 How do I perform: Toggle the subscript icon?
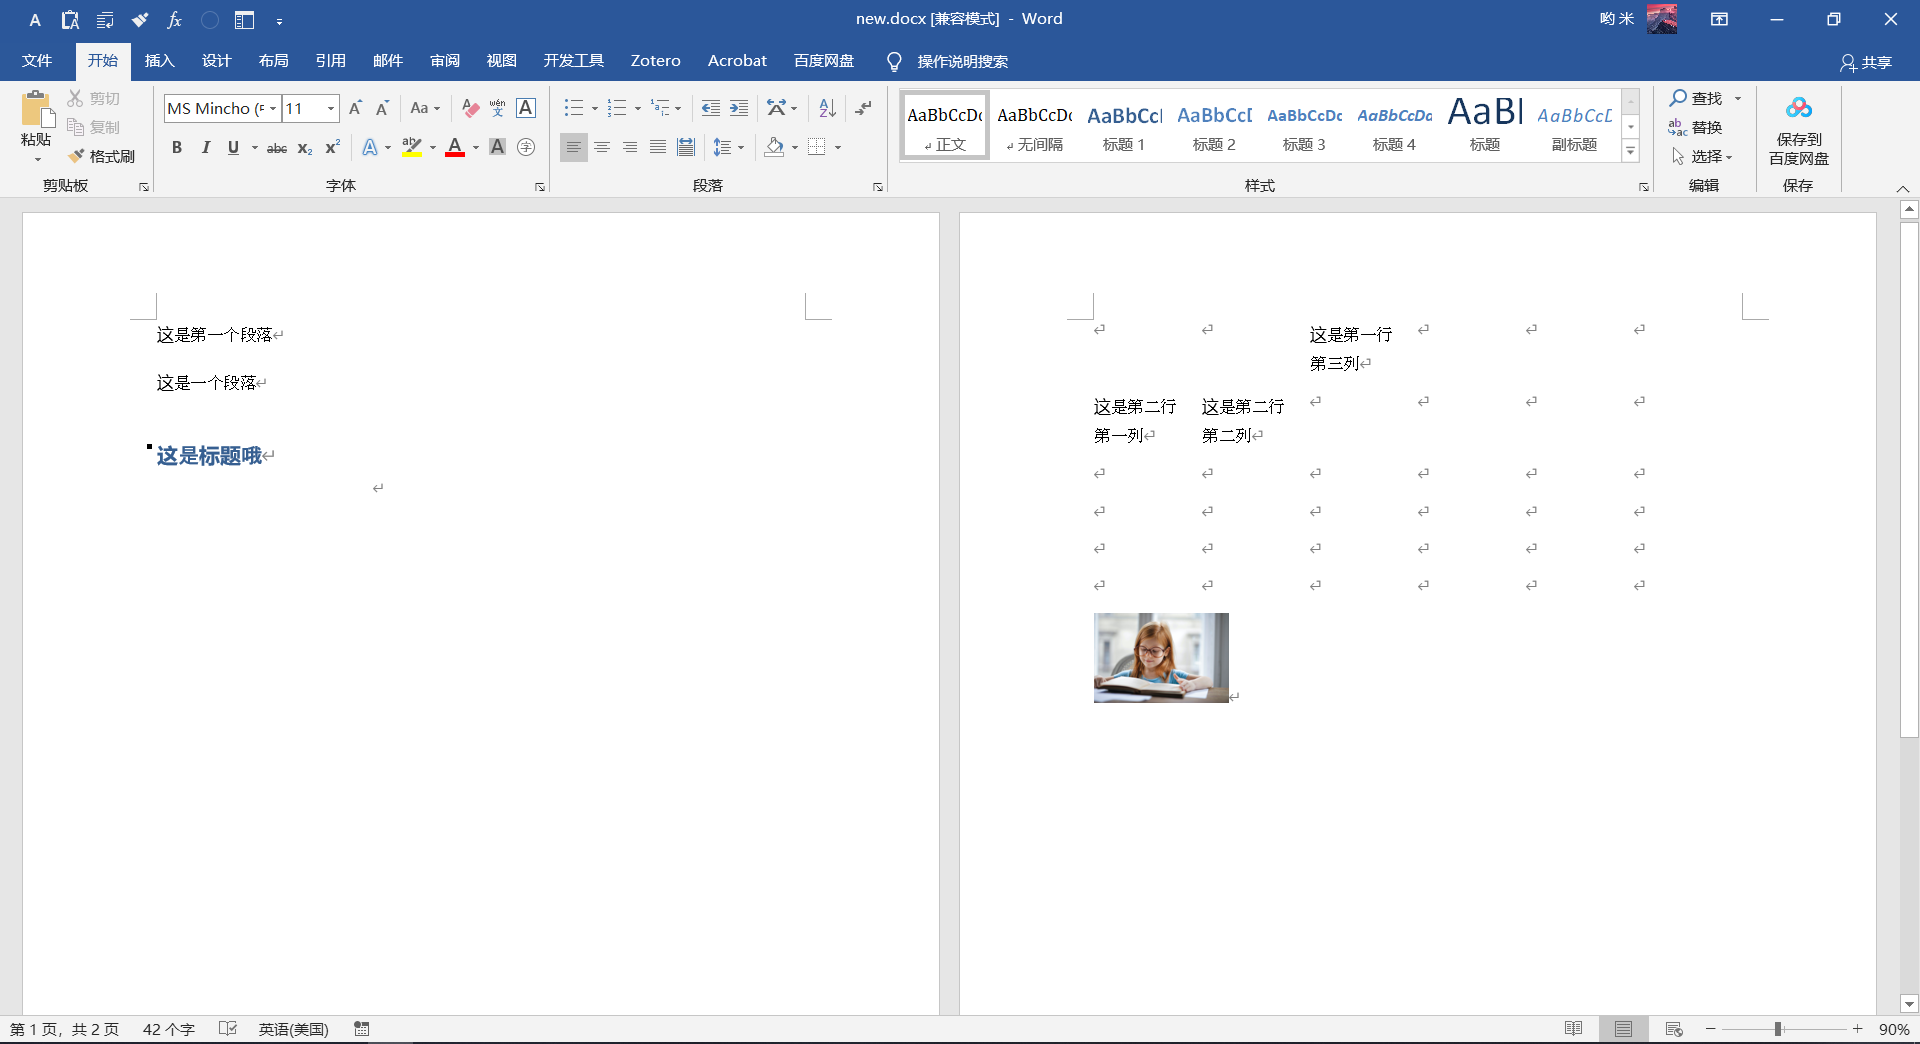point(305,148)
